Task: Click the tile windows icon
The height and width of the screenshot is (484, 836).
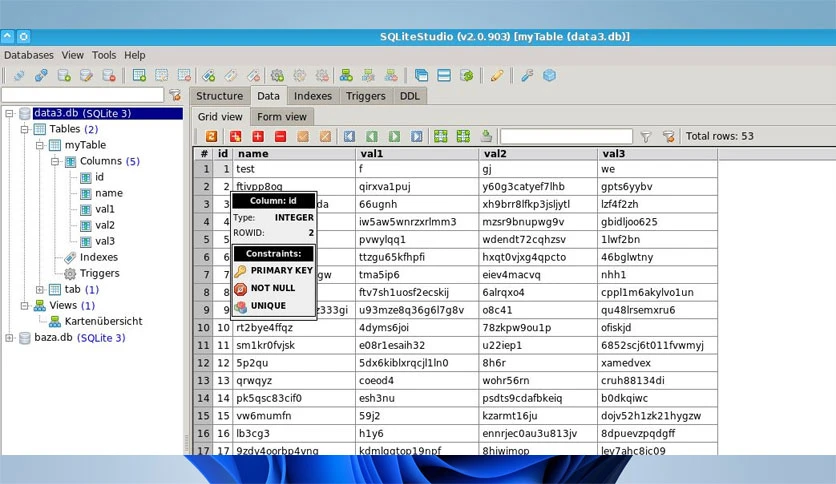Action: click(x=444, y=76)
